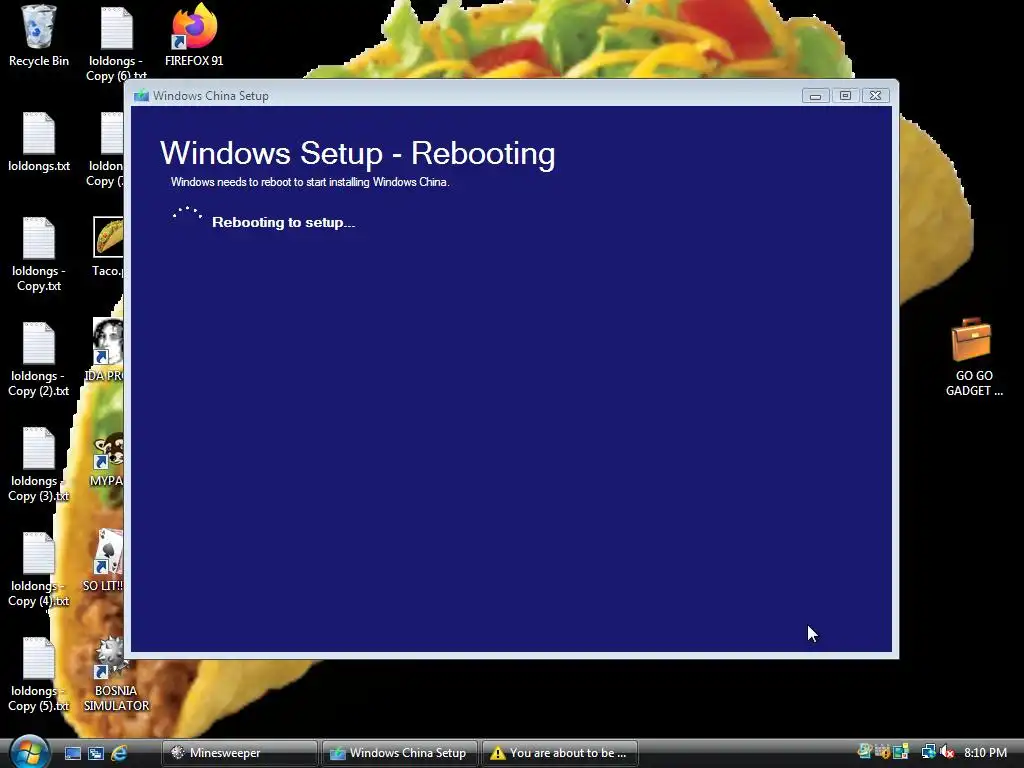1024x768 pixels.
Task: Click the 8:10 PM taskbar clock
Action: point(985,753)
